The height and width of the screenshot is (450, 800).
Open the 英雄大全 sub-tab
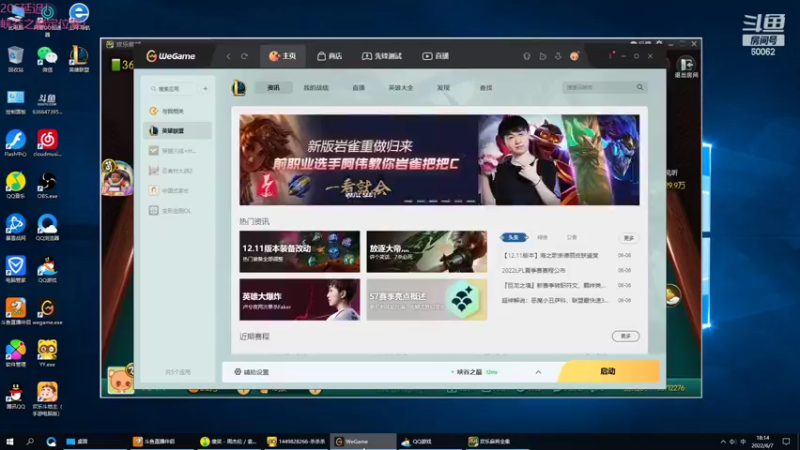pyautogui.click(x=401, y=88)
